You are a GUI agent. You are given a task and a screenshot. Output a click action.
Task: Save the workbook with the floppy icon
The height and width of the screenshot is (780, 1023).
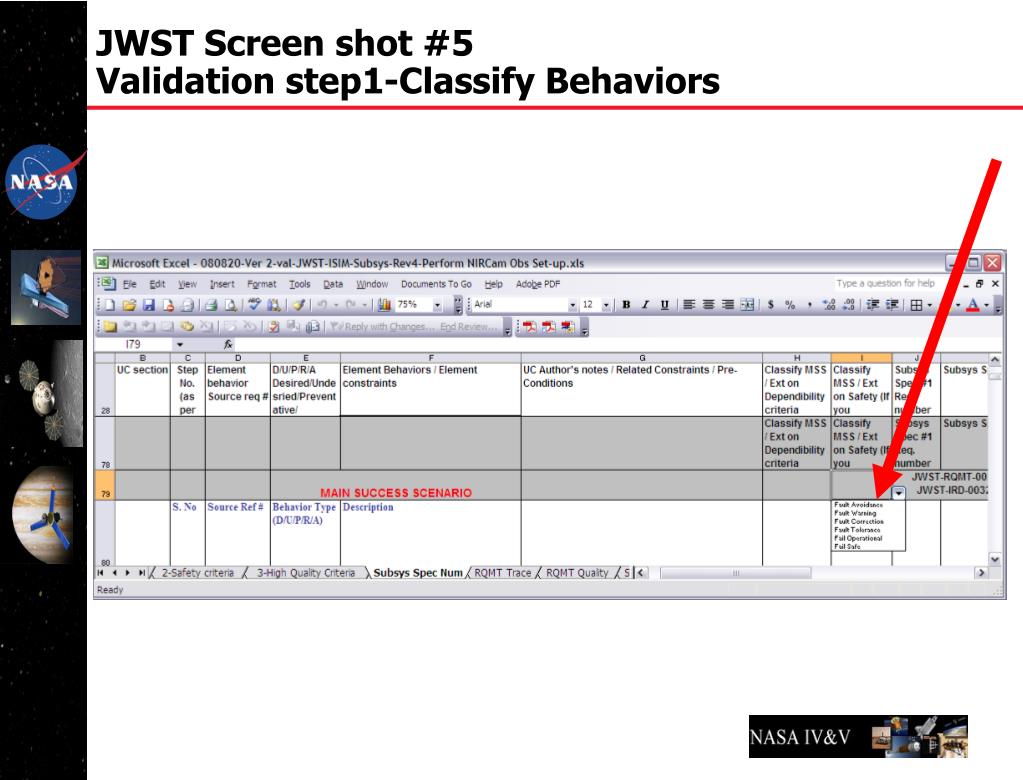[149, 305]
